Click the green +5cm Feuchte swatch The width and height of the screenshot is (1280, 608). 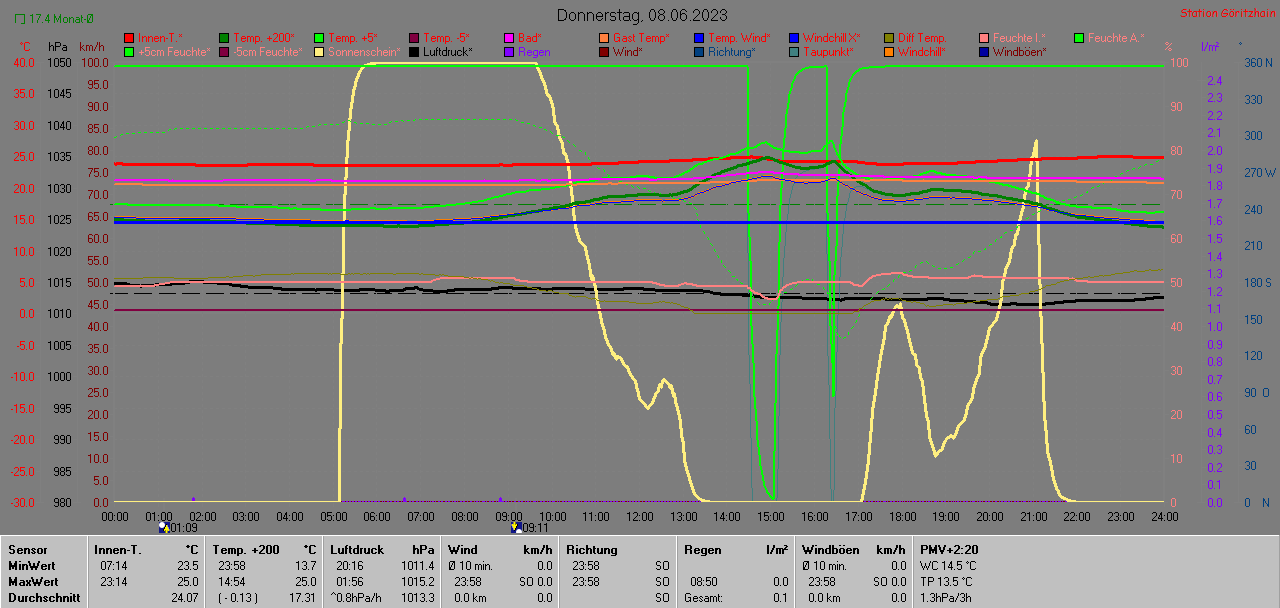129,52
